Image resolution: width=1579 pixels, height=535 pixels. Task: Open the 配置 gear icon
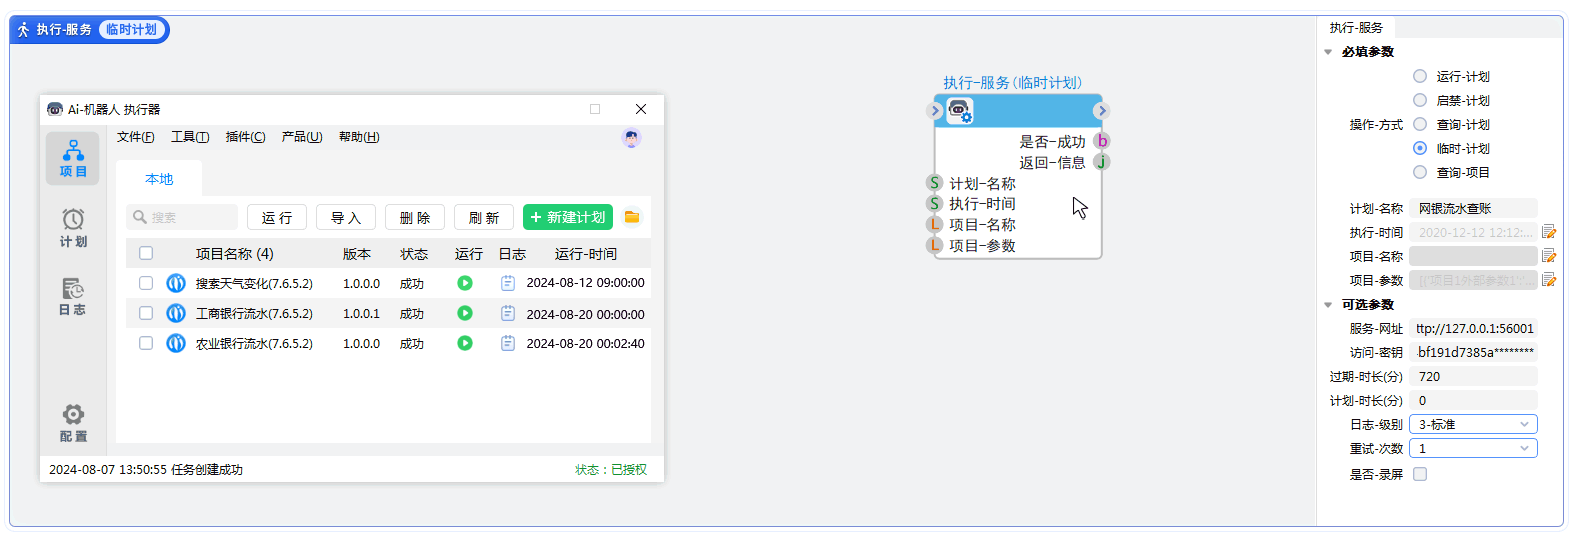point(73,422)
